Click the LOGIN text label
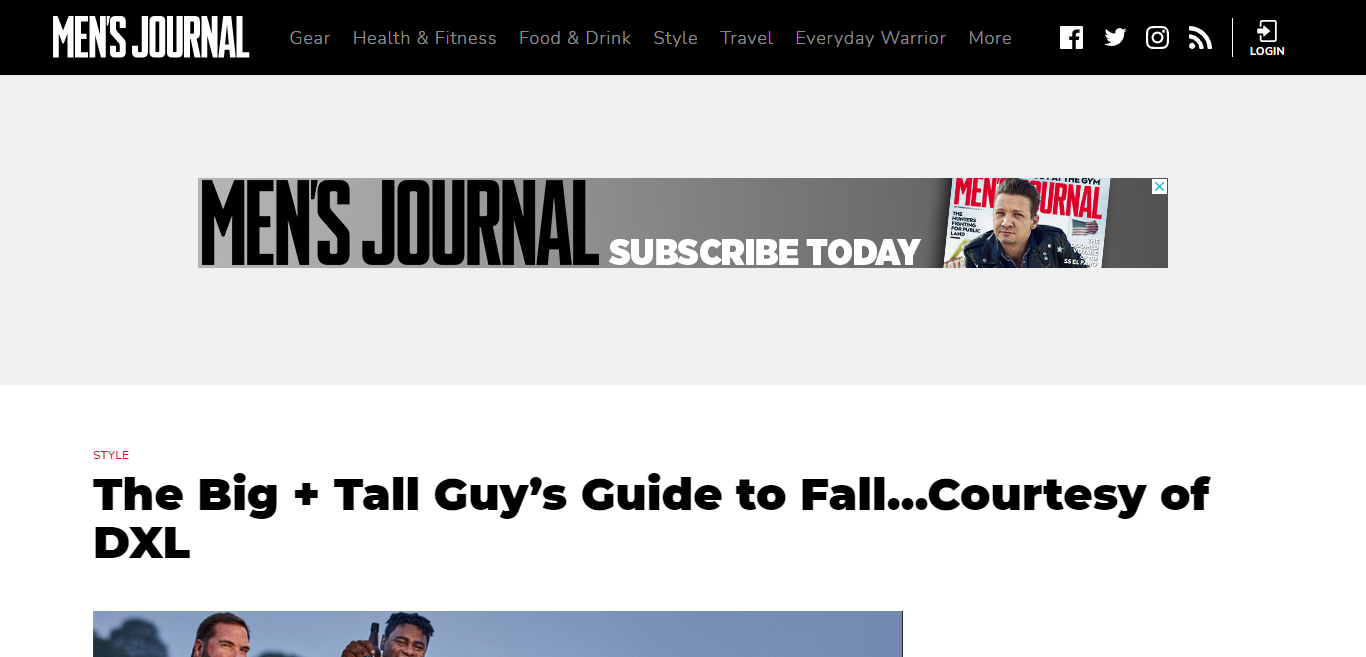This screenshot has width=1366, height=657. coord(1267,51)
